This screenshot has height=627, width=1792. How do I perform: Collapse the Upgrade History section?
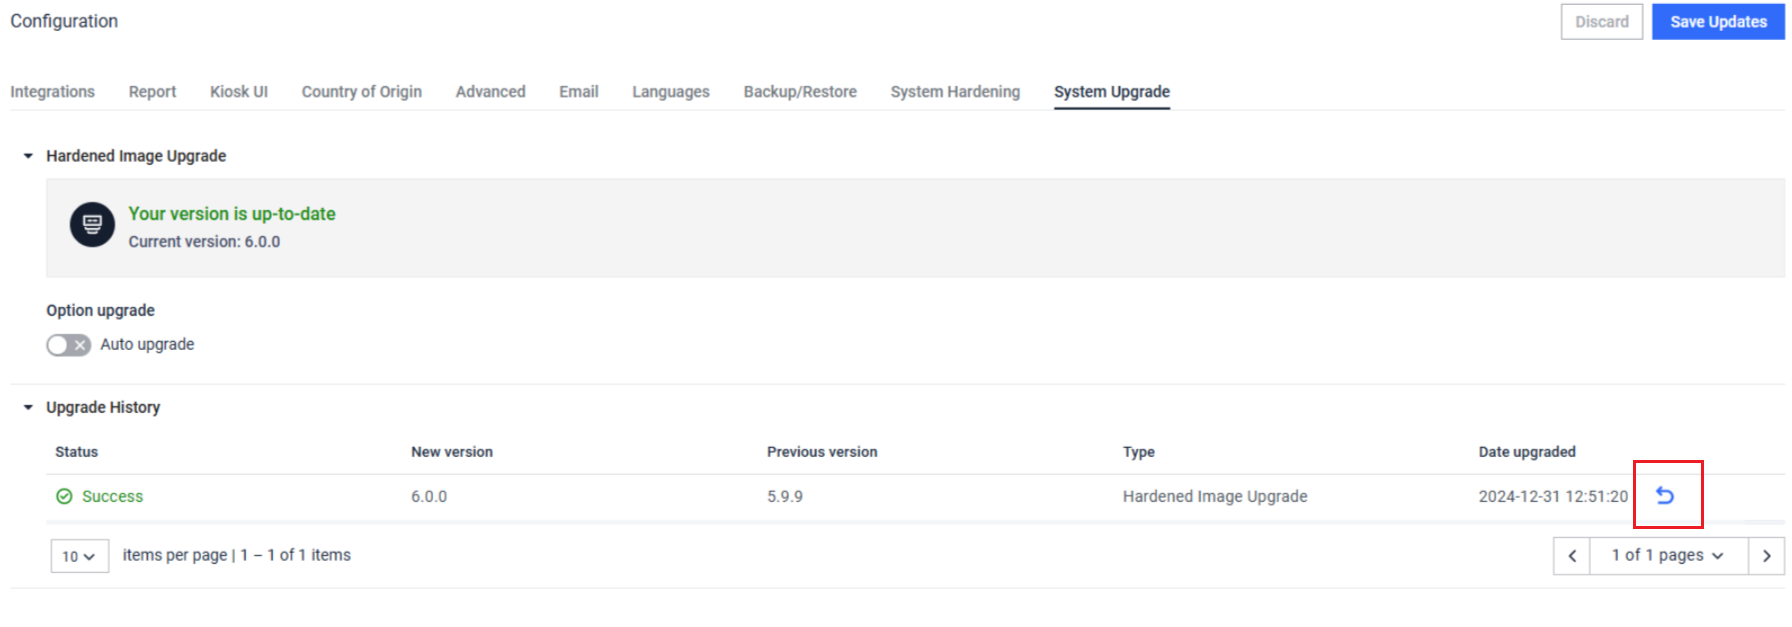[28, 407]
